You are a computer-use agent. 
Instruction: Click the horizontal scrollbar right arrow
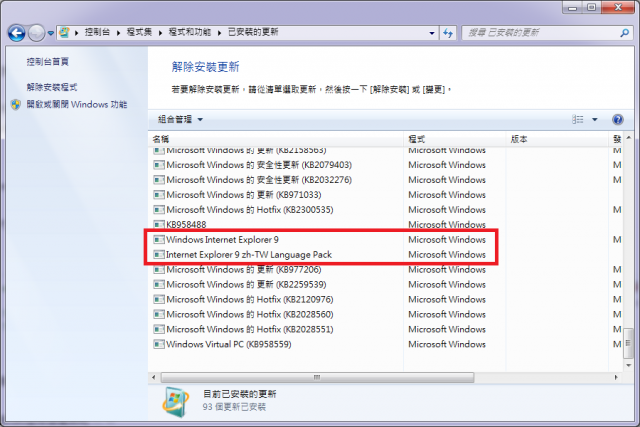pyautogui.click(x=616, y=378)
